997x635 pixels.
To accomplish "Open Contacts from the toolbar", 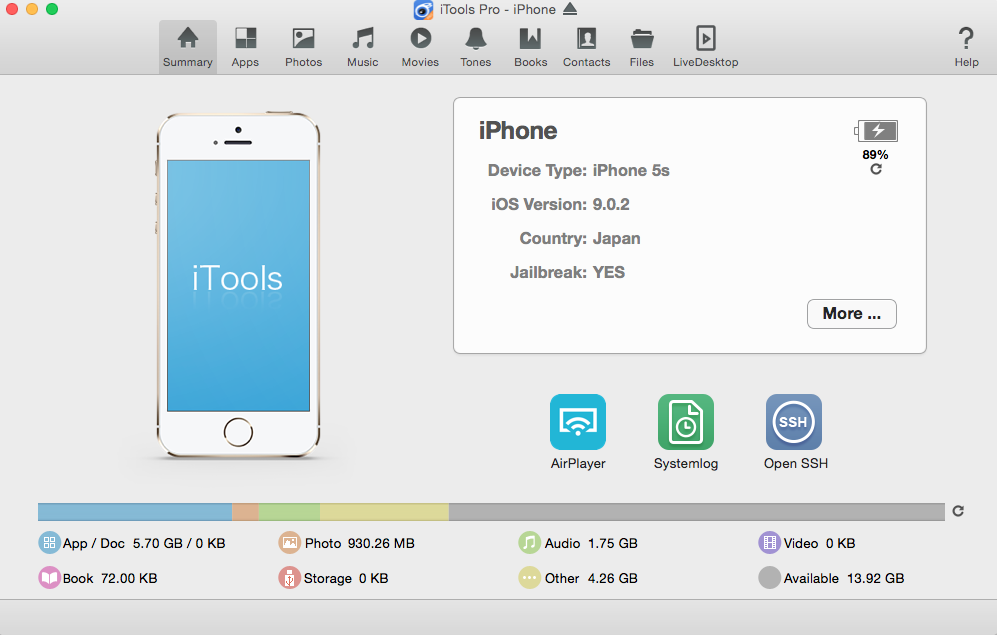I will (586, 47).
